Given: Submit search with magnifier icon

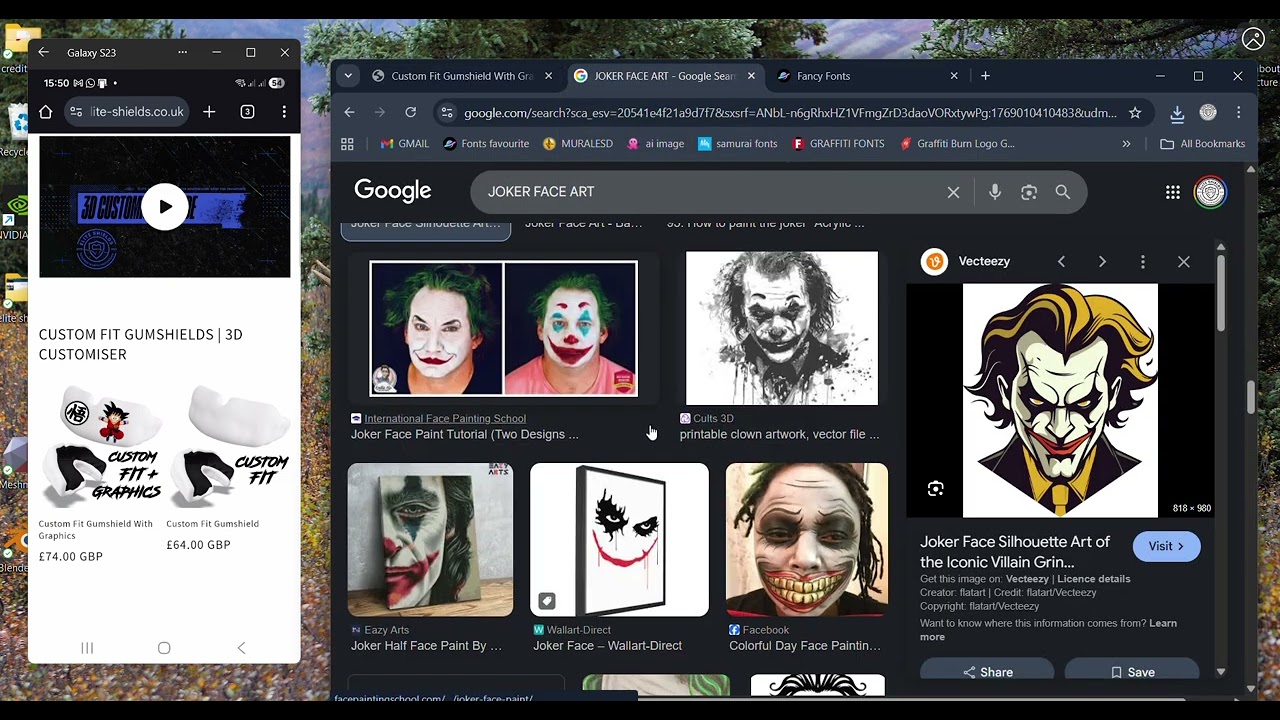Looking at the screenshot, I should tap(1063, 192).
